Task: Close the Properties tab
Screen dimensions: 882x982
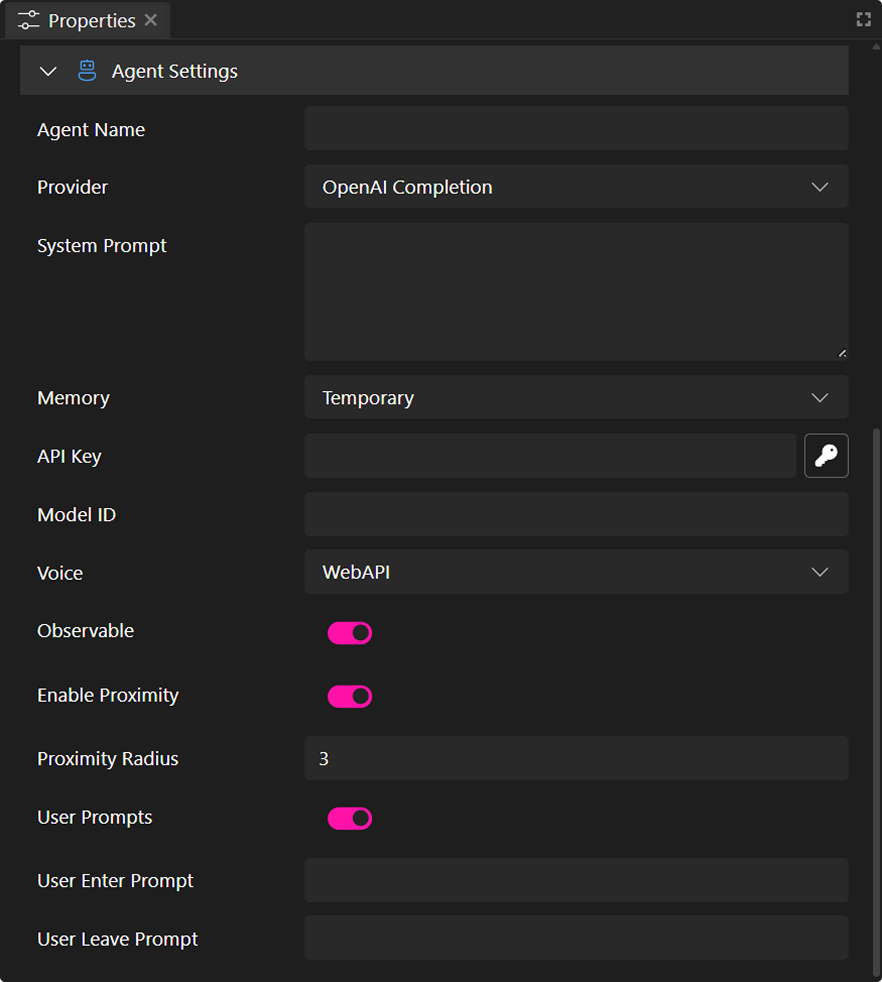Action: click(151, 21)
